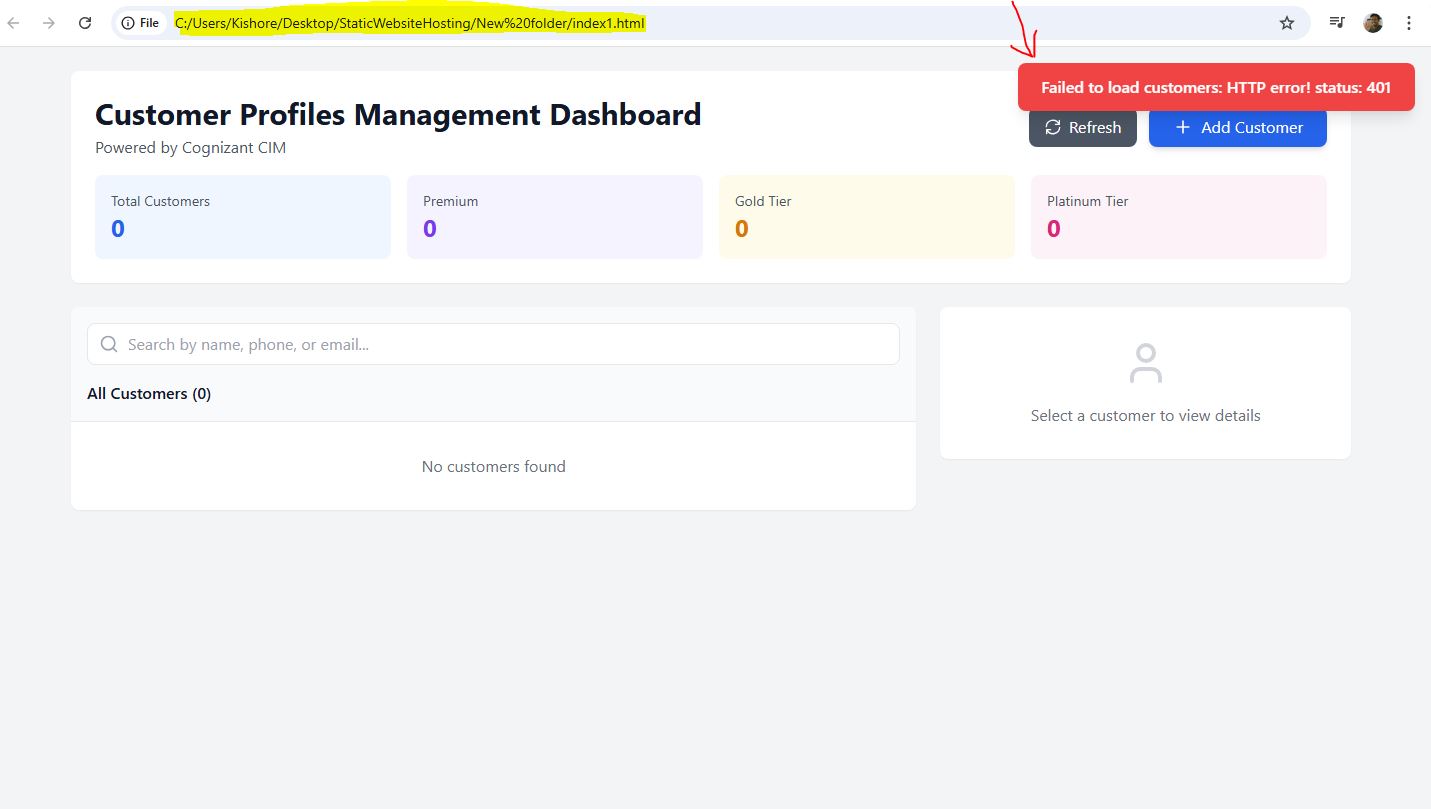Open the media controls icon in the toolbar

click(x=1337, y=23)
